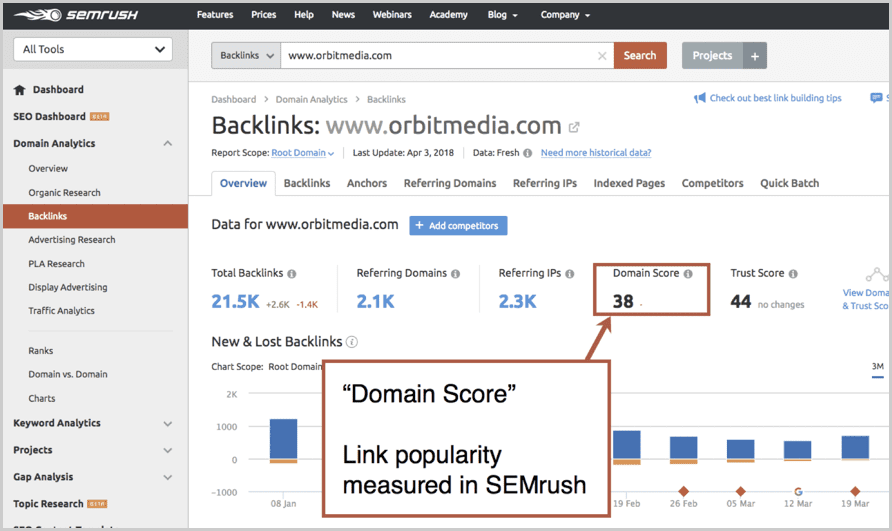This screenshot has width=892, height=531.
Task: Click the Add competitors button
Action: click(458, 226)
